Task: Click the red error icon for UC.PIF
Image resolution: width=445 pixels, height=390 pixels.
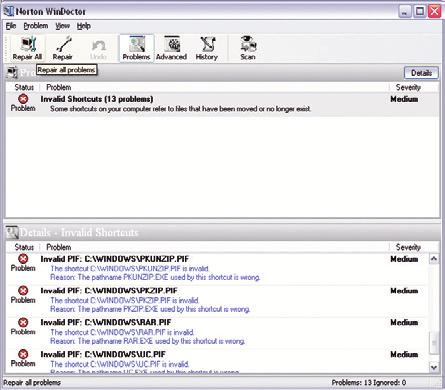Action: coord(23,354)
